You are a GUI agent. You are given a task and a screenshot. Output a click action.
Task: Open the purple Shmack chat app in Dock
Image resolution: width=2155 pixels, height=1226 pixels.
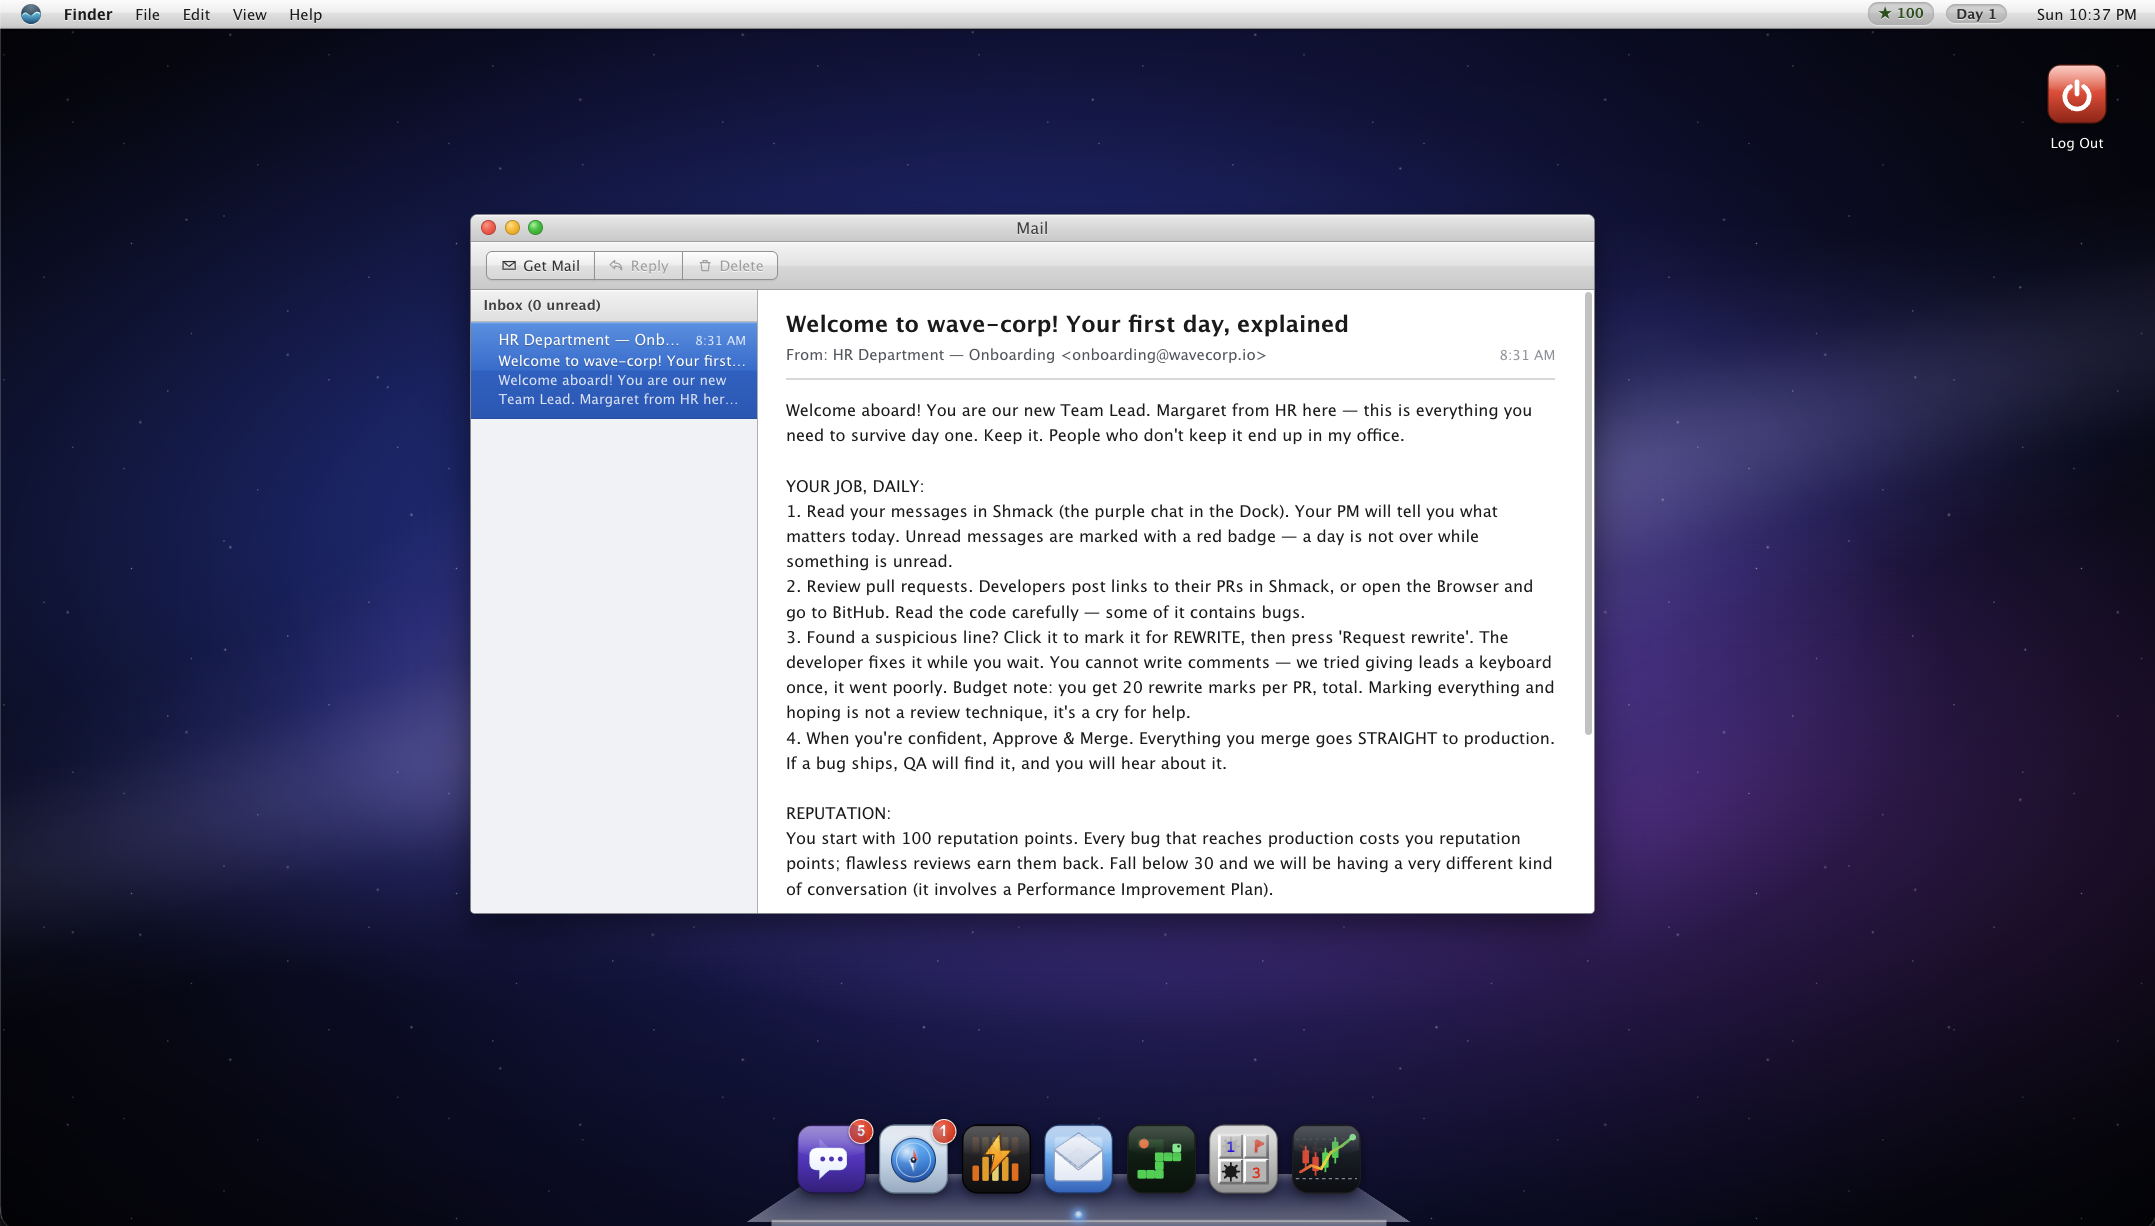pos(831,1159)
